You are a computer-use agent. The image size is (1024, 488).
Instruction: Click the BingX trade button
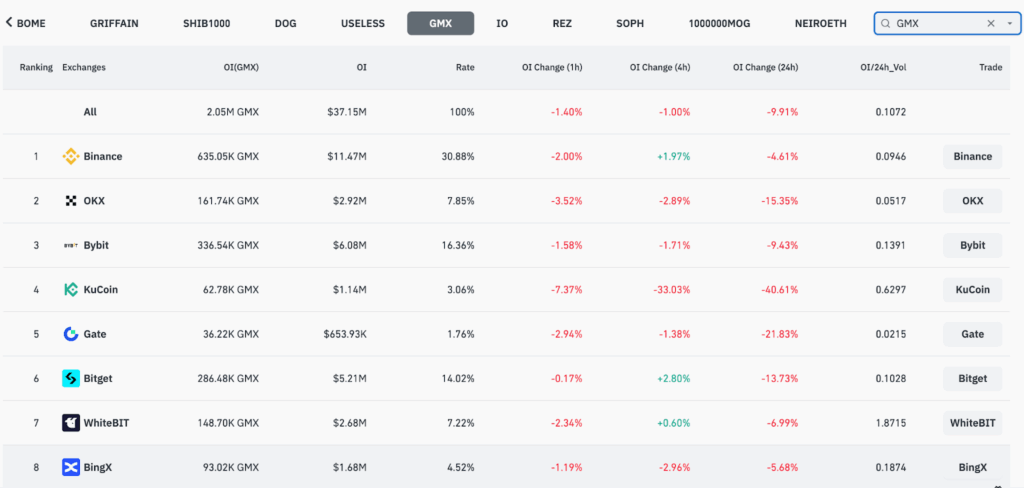972,468
